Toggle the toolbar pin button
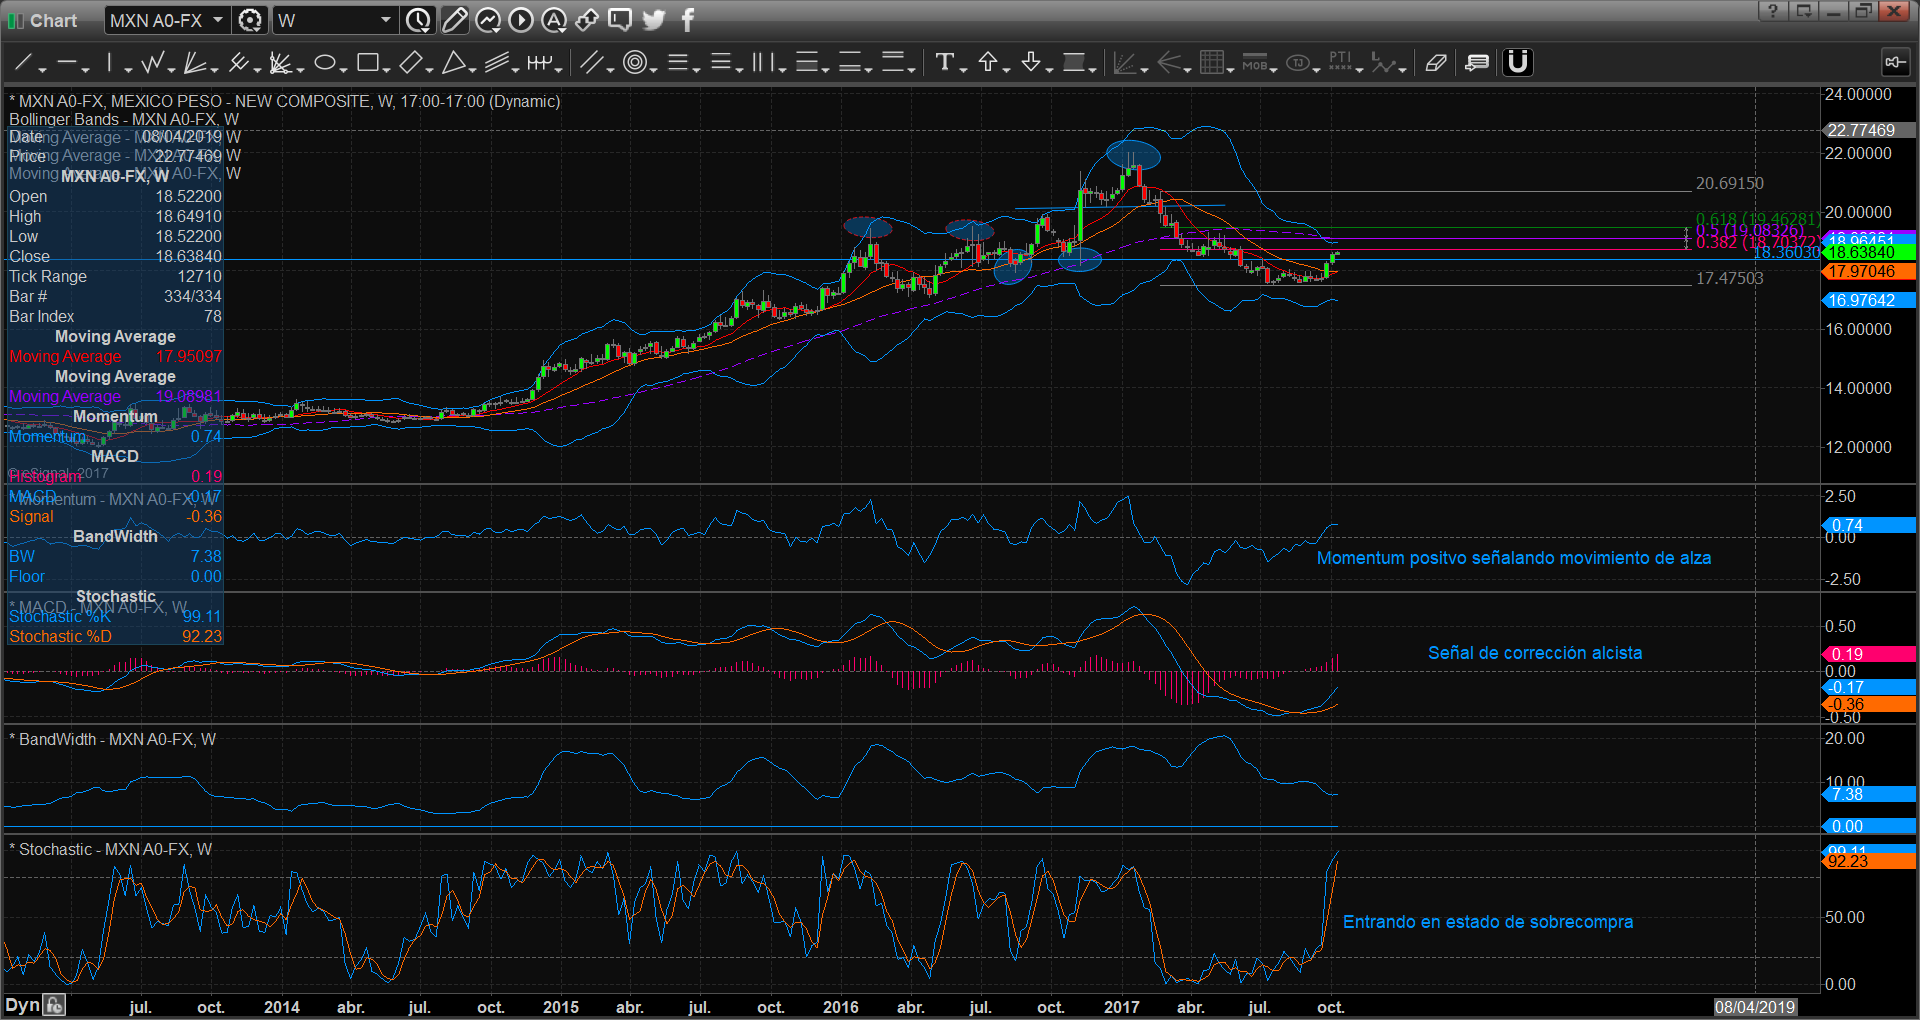Image resolution: width=1920 pixels, height=1020 pixels. 1896,63
